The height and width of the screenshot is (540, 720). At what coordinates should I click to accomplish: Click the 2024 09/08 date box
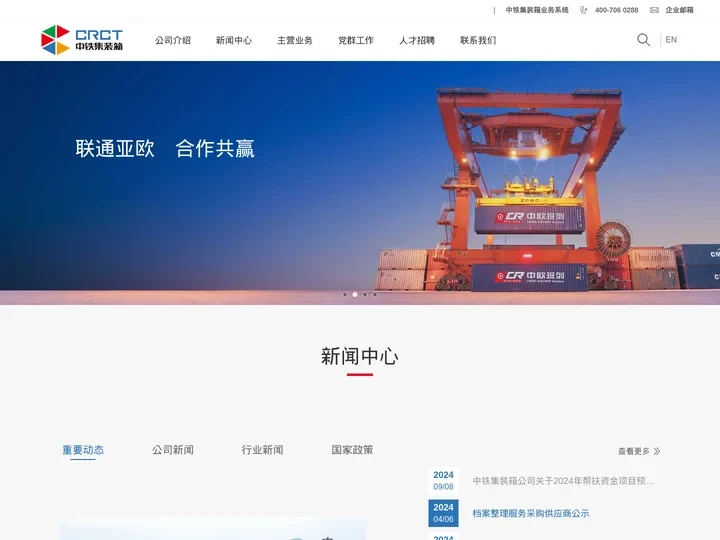coord(443,480)
